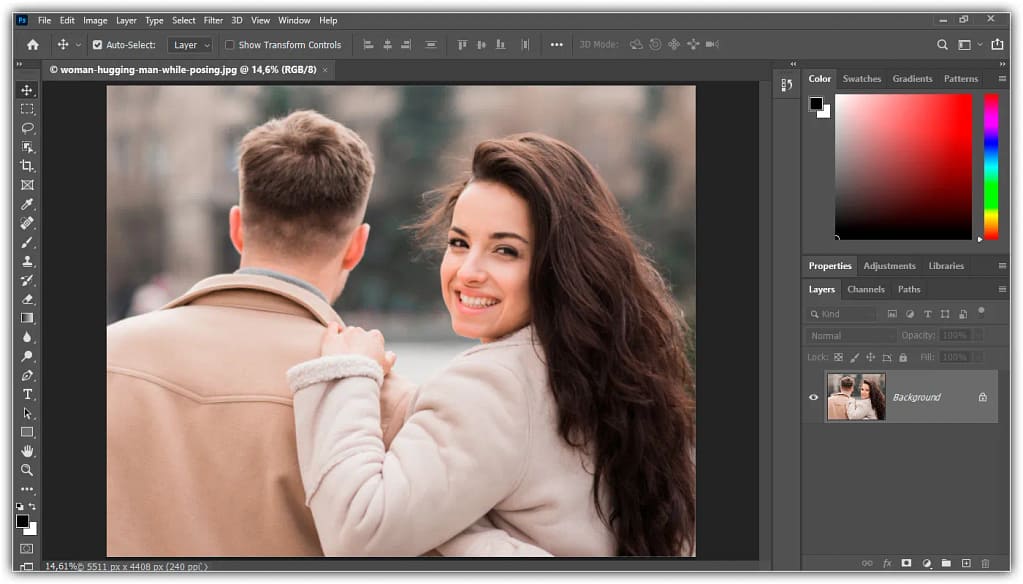
Task: Click the hue slider in Color panel
Action: (991, 167)
